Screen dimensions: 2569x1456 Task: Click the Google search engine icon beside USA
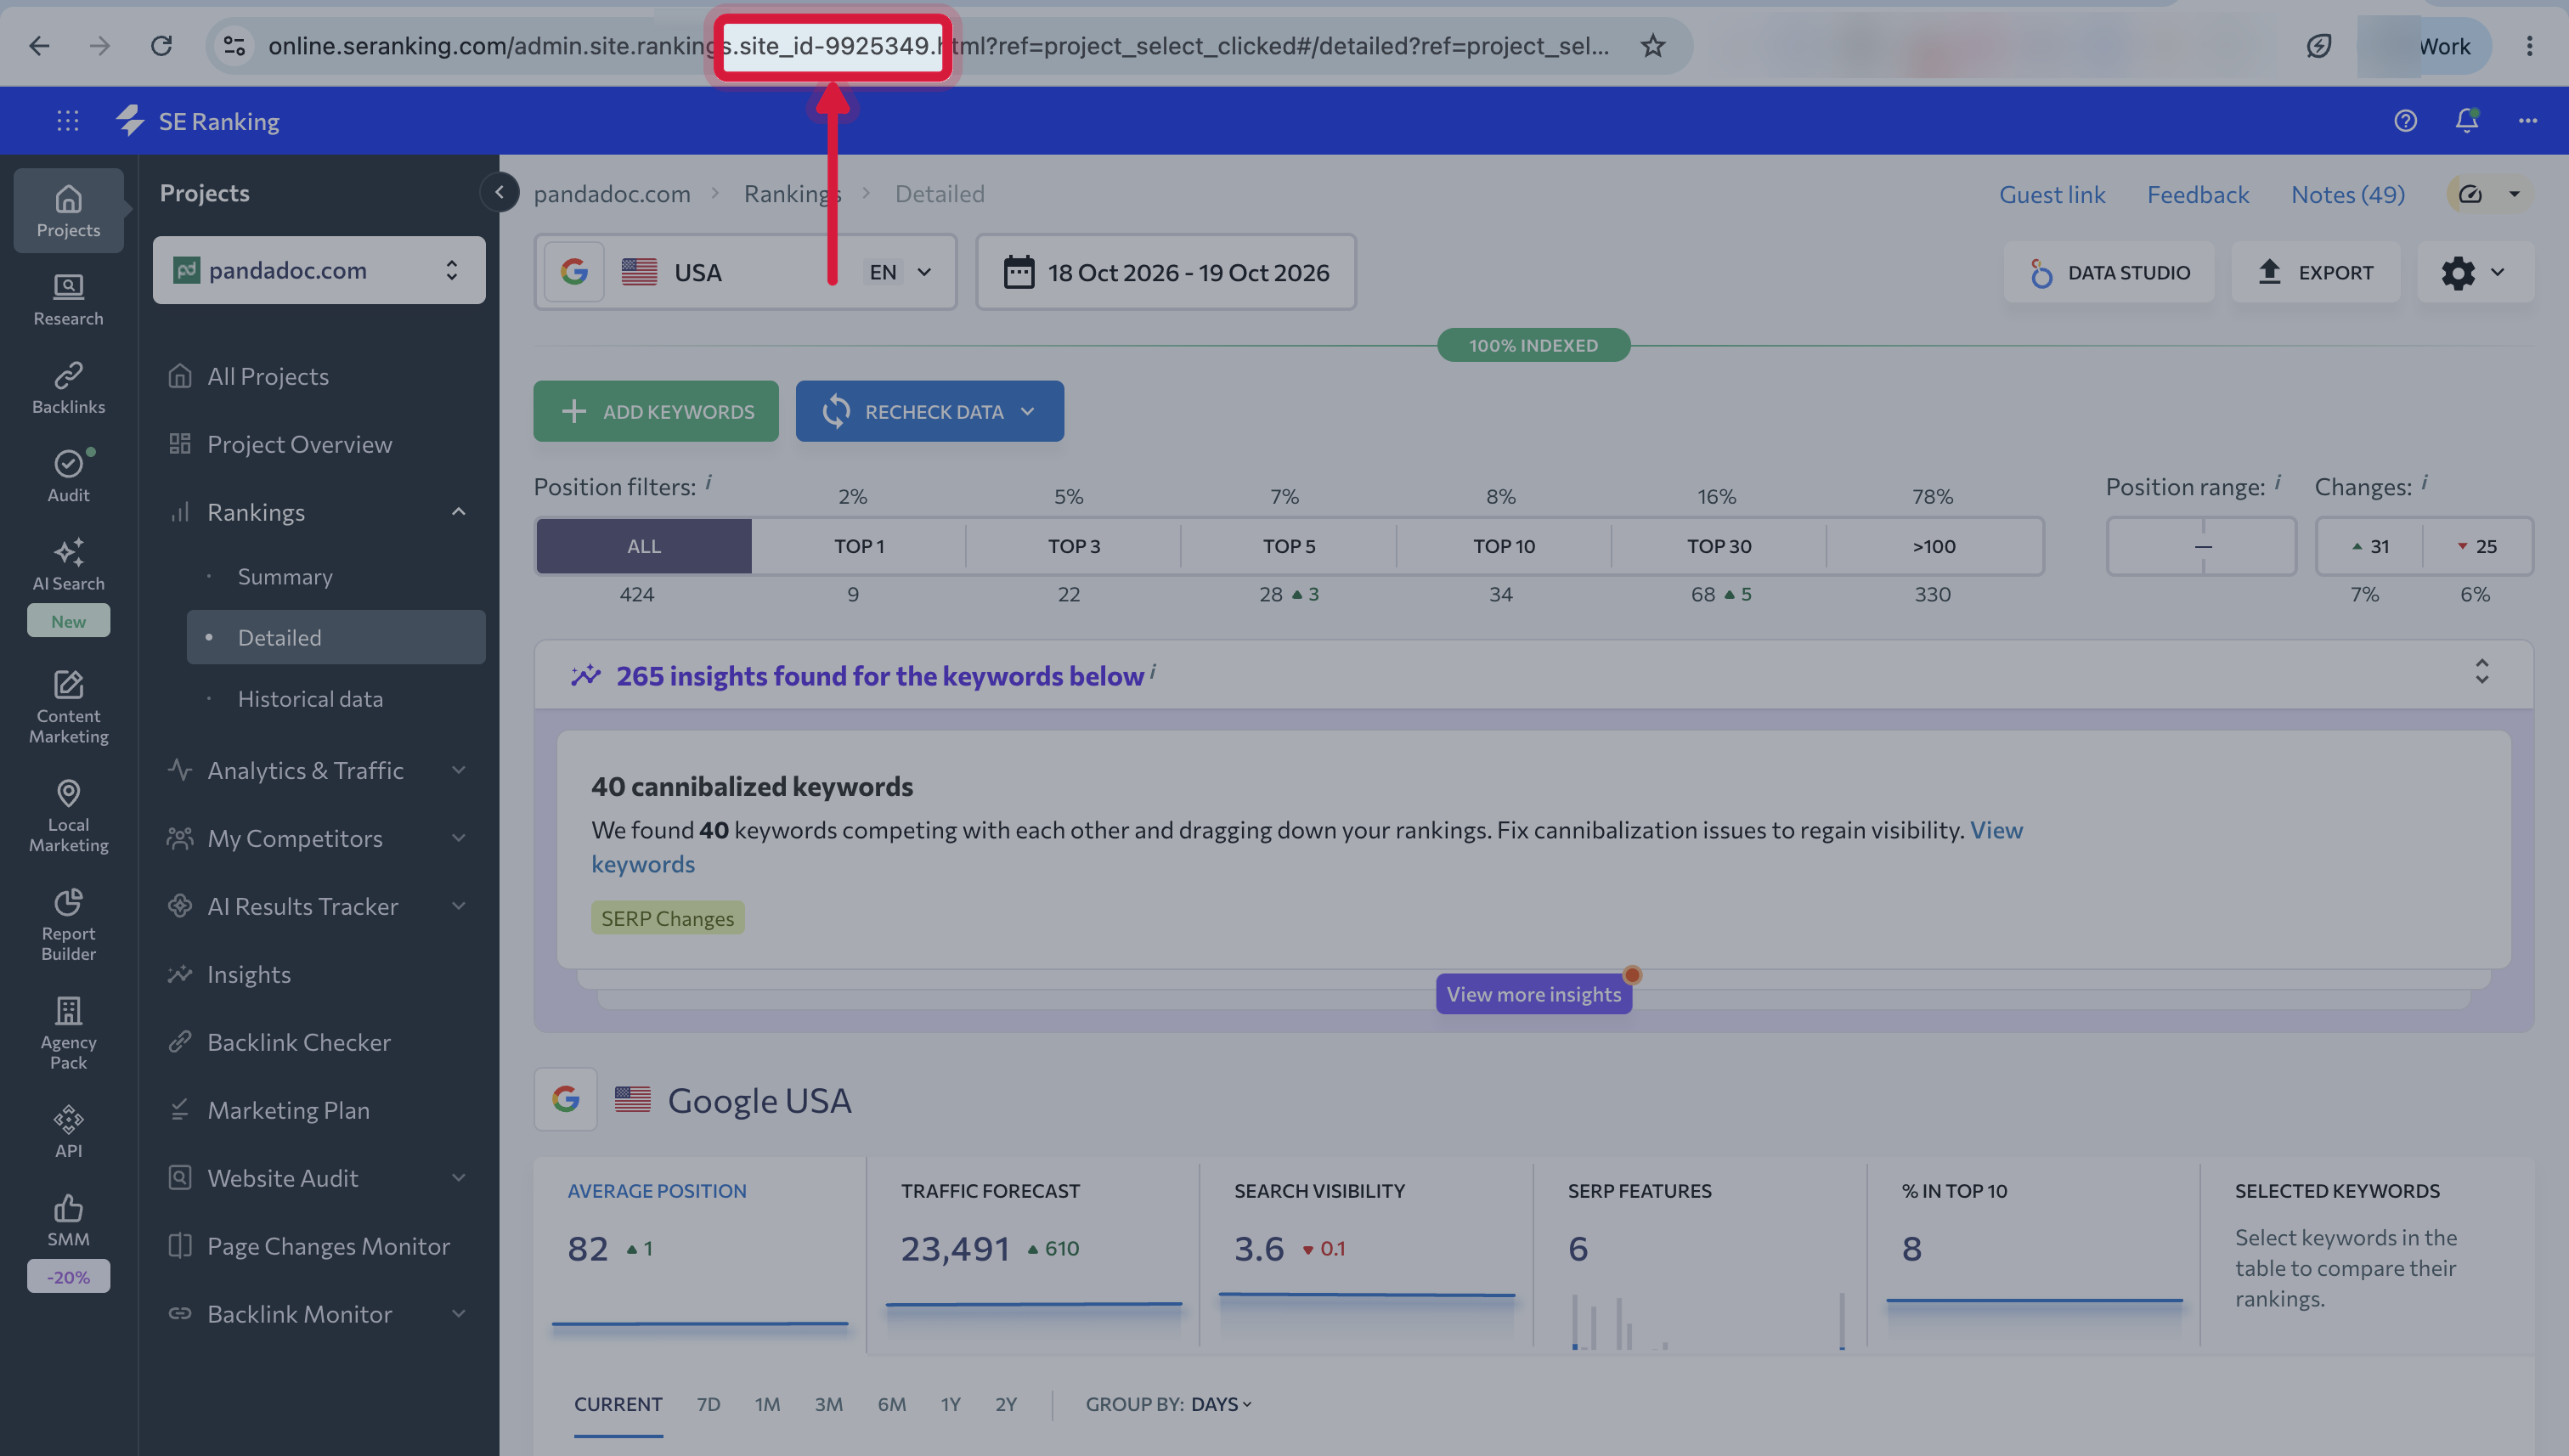[x=574, y=272]
